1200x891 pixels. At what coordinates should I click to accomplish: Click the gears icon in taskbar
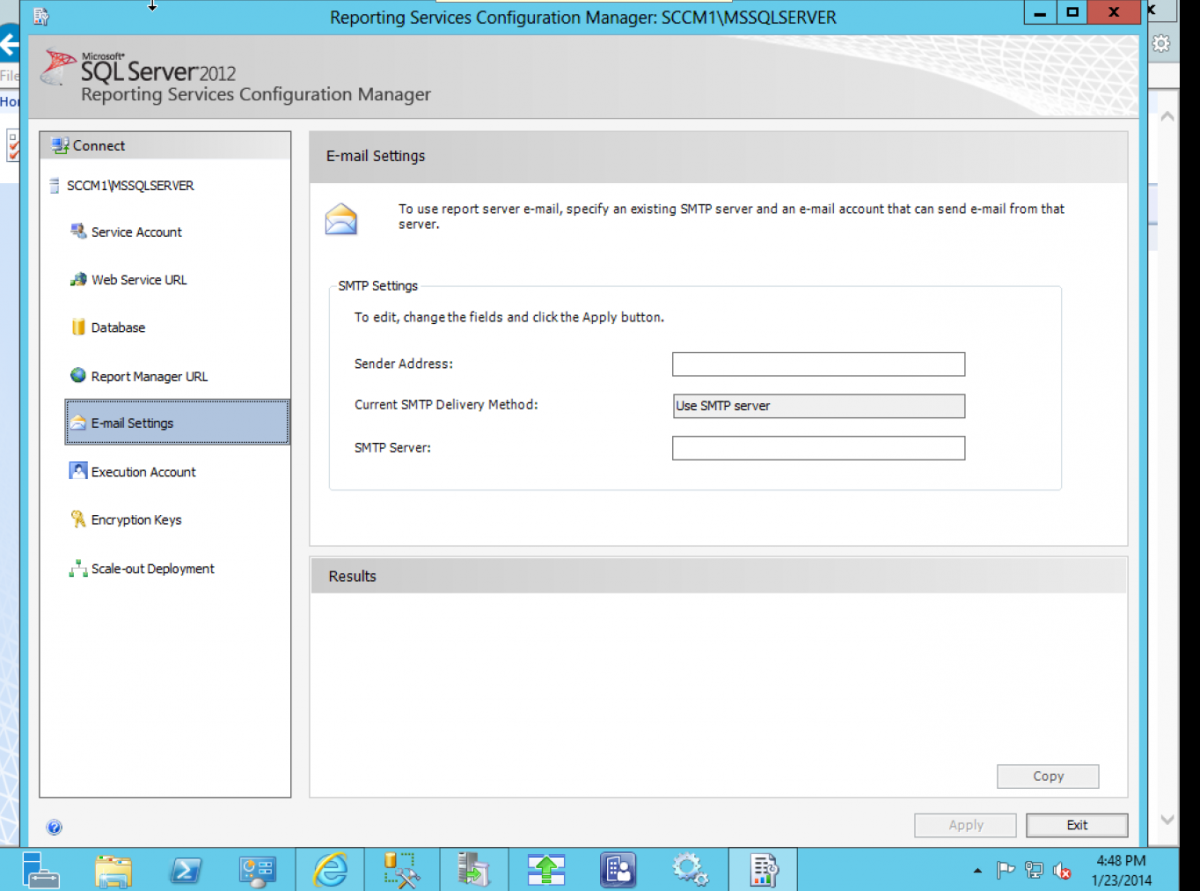point(691,870)
